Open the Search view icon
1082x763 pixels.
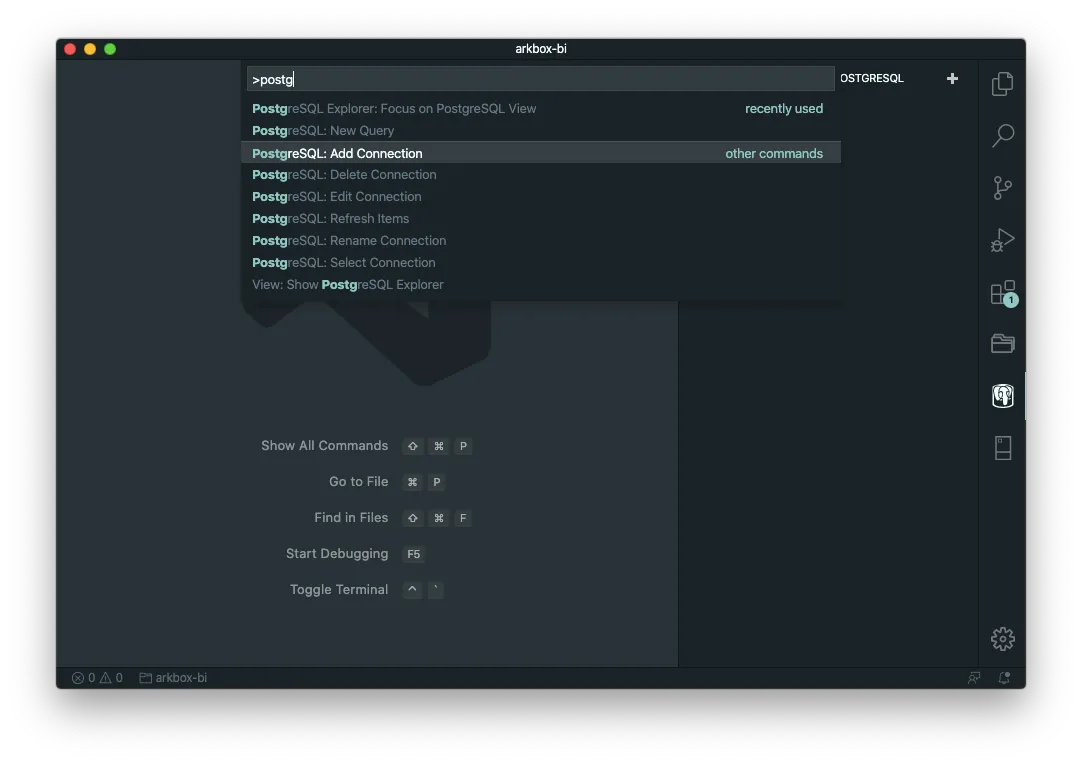coord(1002,135)
